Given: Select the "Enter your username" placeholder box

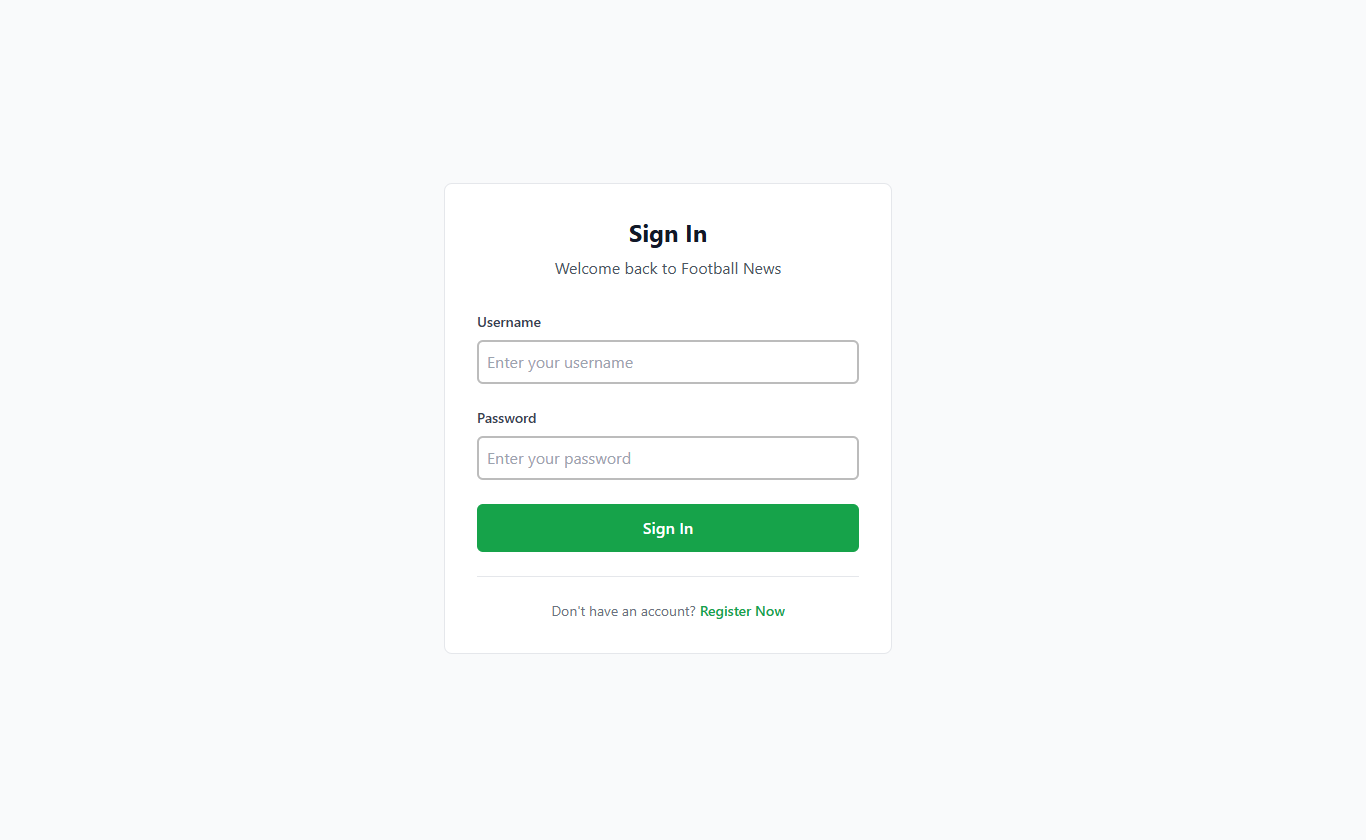Looking at the screenshot, I should click(667, 362).
